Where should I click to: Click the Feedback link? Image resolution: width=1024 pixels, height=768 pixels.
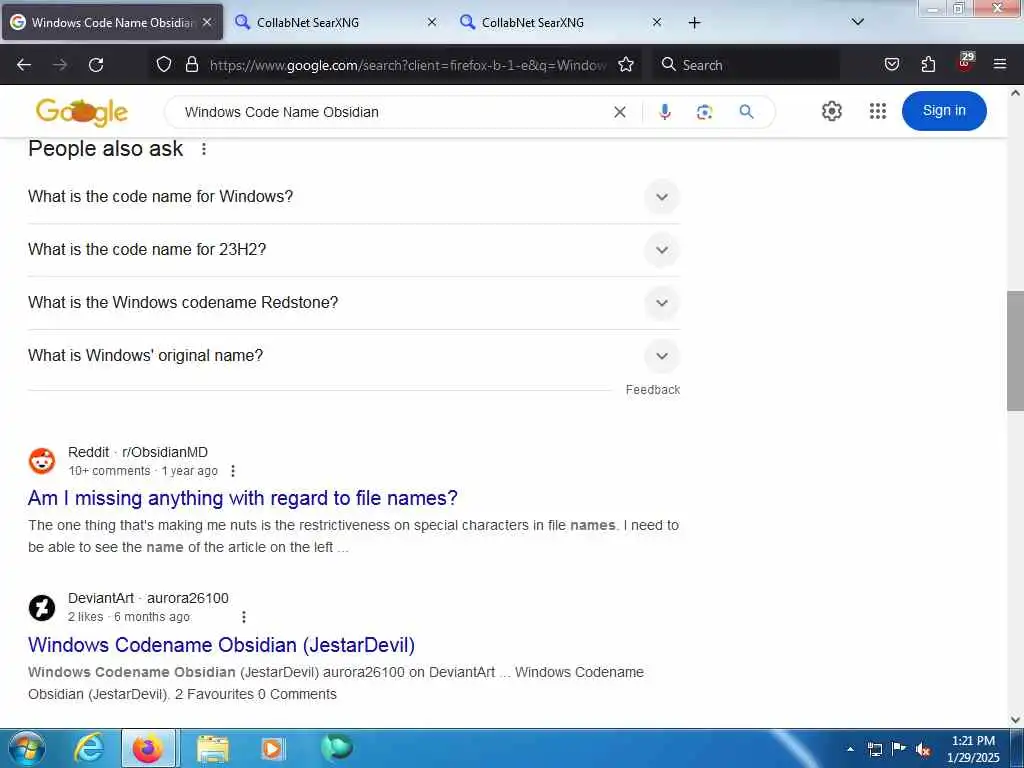tap(652, 390)
